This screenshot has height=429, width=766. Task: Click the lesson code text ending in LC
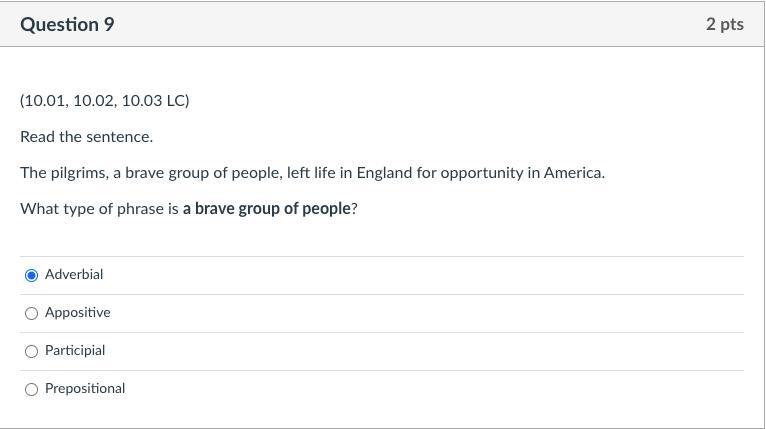(x=104, y=100)
